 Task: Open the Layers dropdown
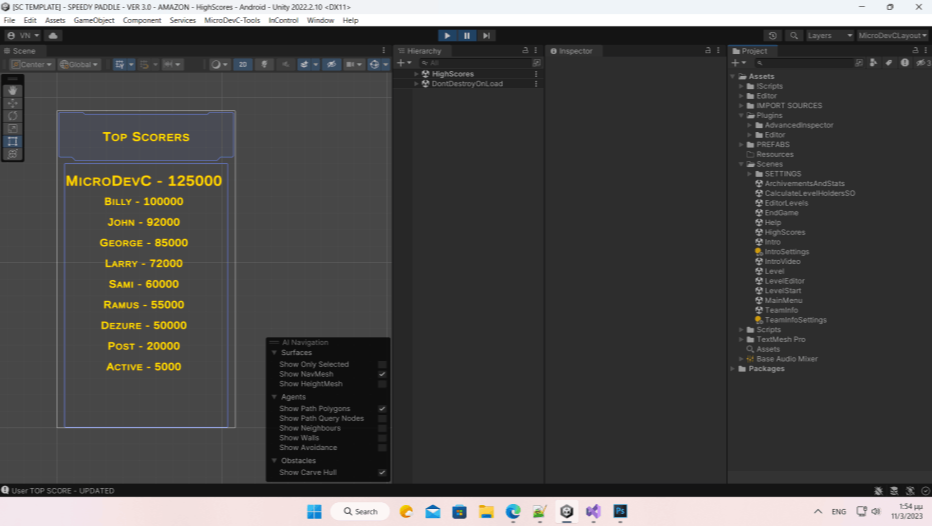pyautogui.click(x=829, y=36)
